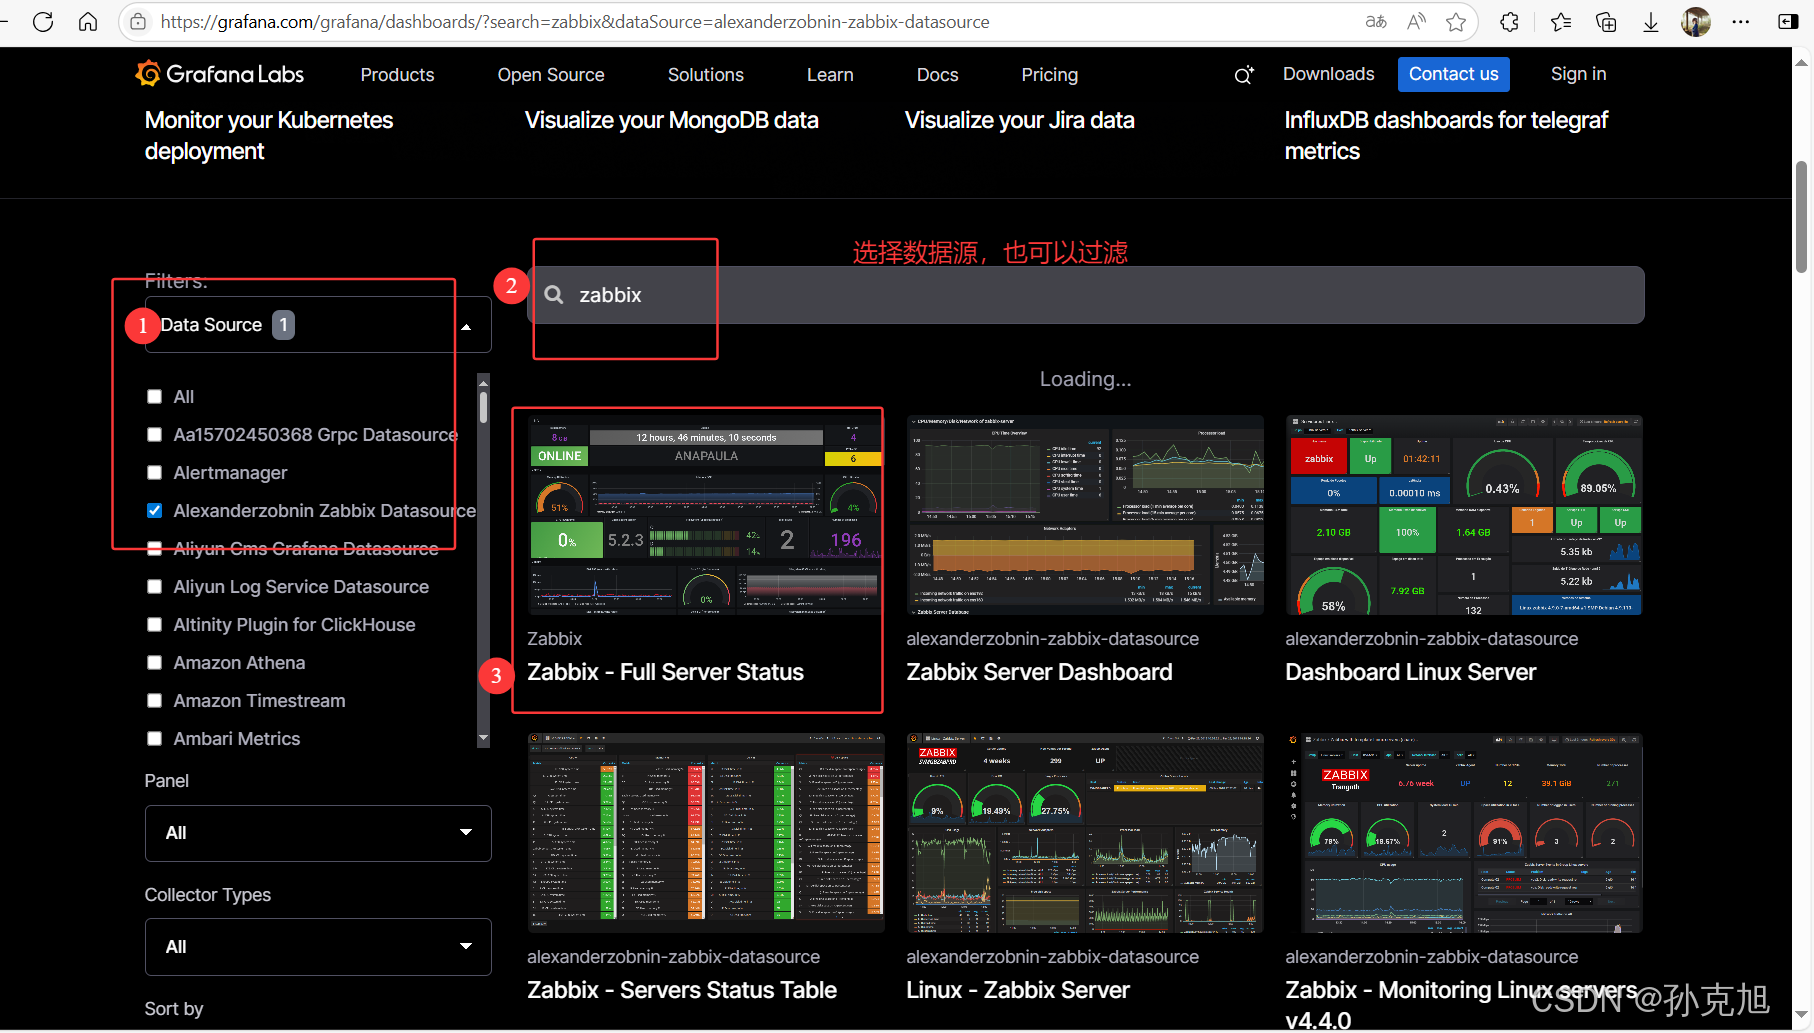This screenshot has width=1814, height=1033.
Task: Uncheck Alexanderzobnin Zabbix Datasource
Action: 154,511
